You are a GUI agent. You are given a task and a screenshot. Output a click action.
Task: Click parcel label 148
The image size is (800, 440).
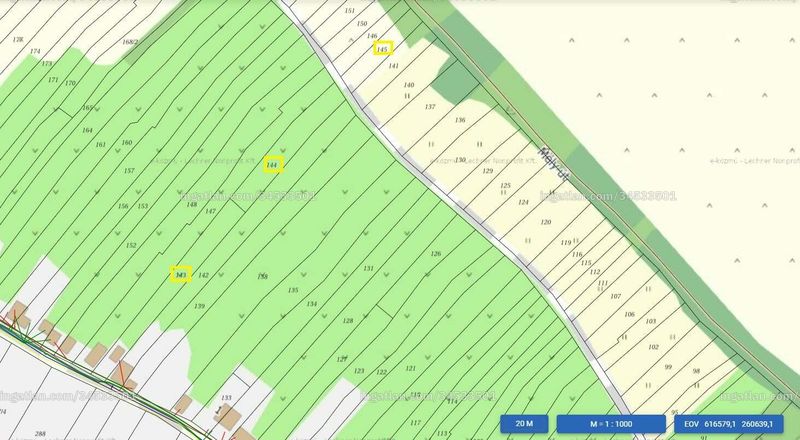coord(192,204)
